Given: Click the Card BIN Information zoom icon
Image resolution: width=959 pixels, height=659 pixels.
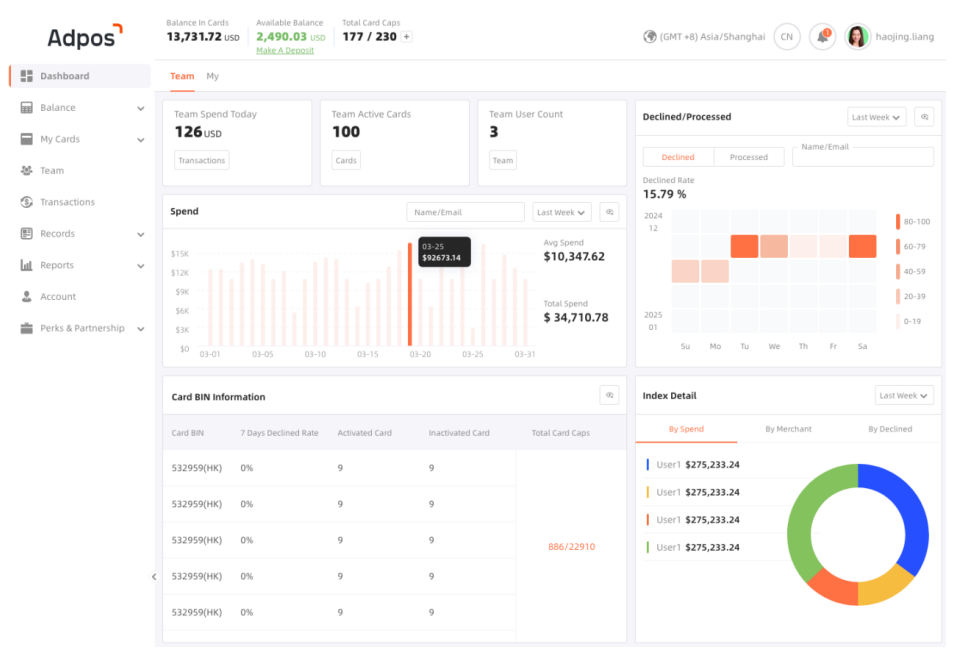Looking at the screenshot, I should pos(609,396).
